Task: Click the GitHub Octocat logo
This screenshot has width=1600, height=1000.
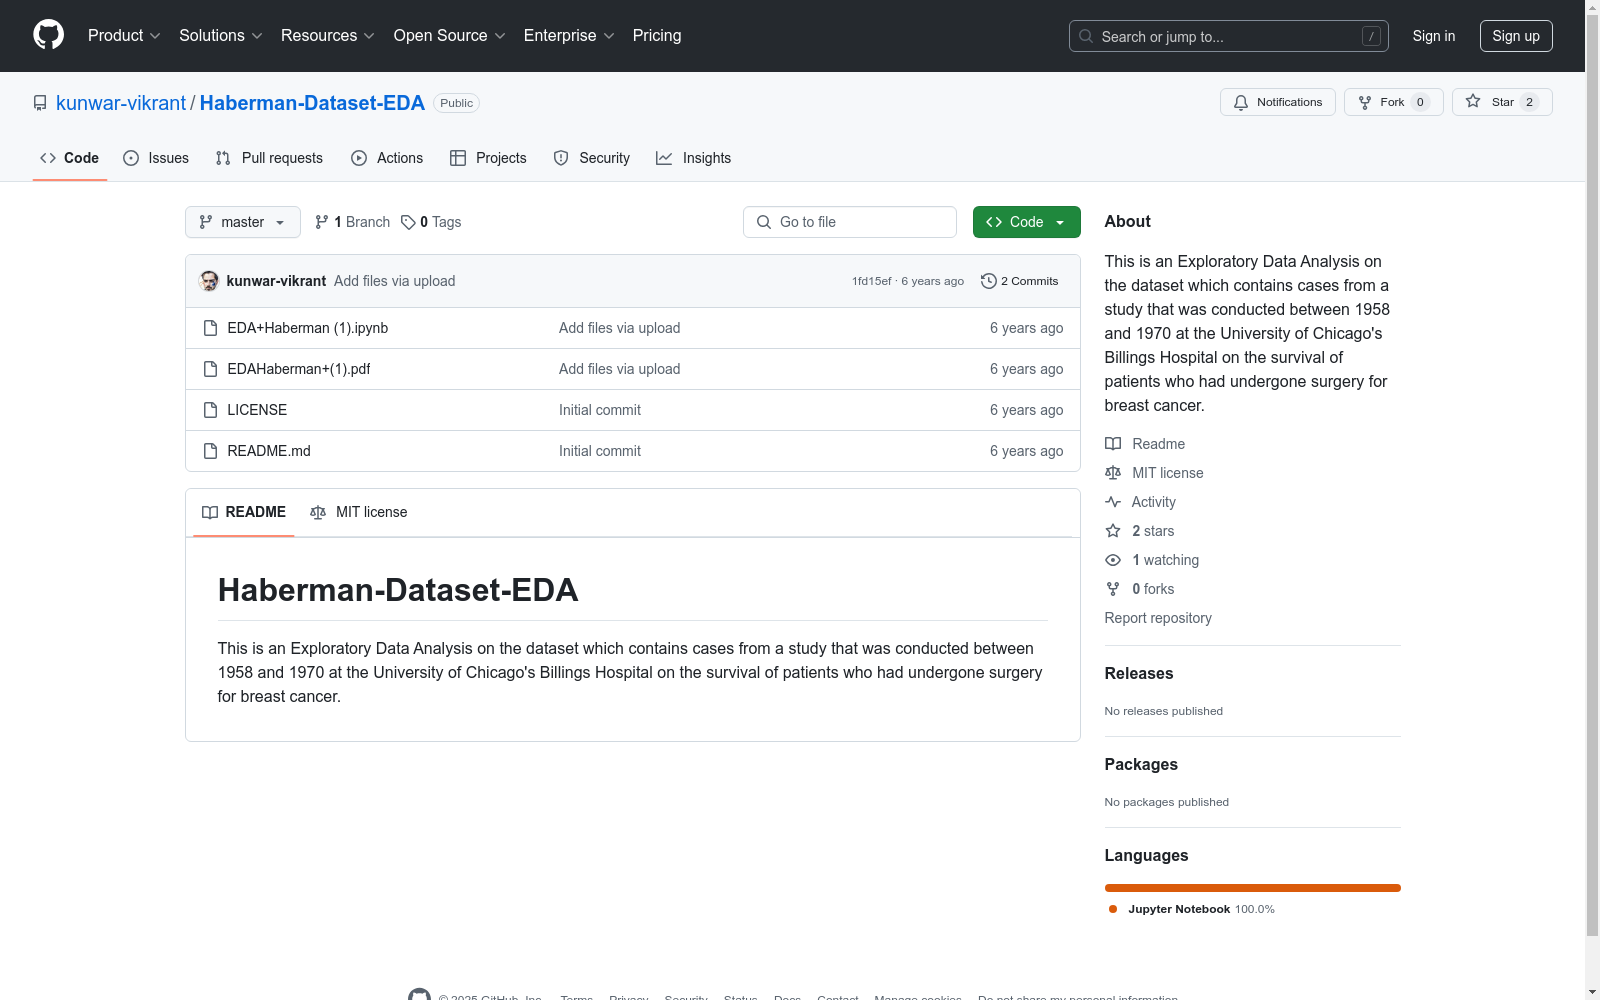Action: point(48,35)
